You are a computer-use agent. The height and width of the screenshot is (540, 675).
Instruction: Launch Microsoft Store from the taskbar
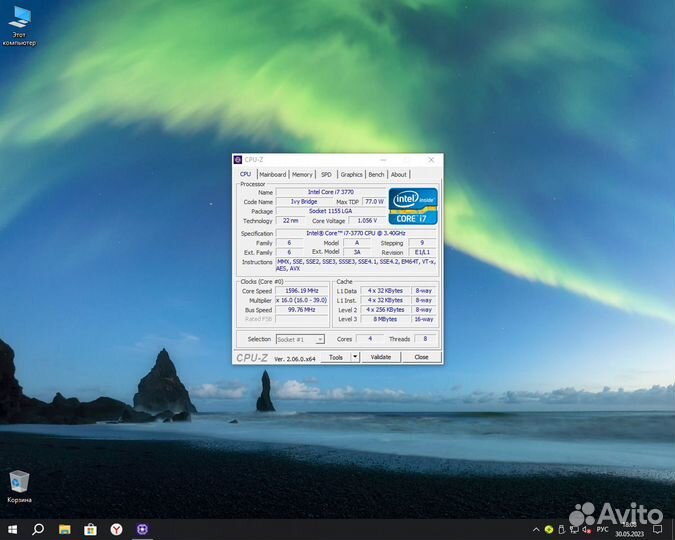pos(90,529)
